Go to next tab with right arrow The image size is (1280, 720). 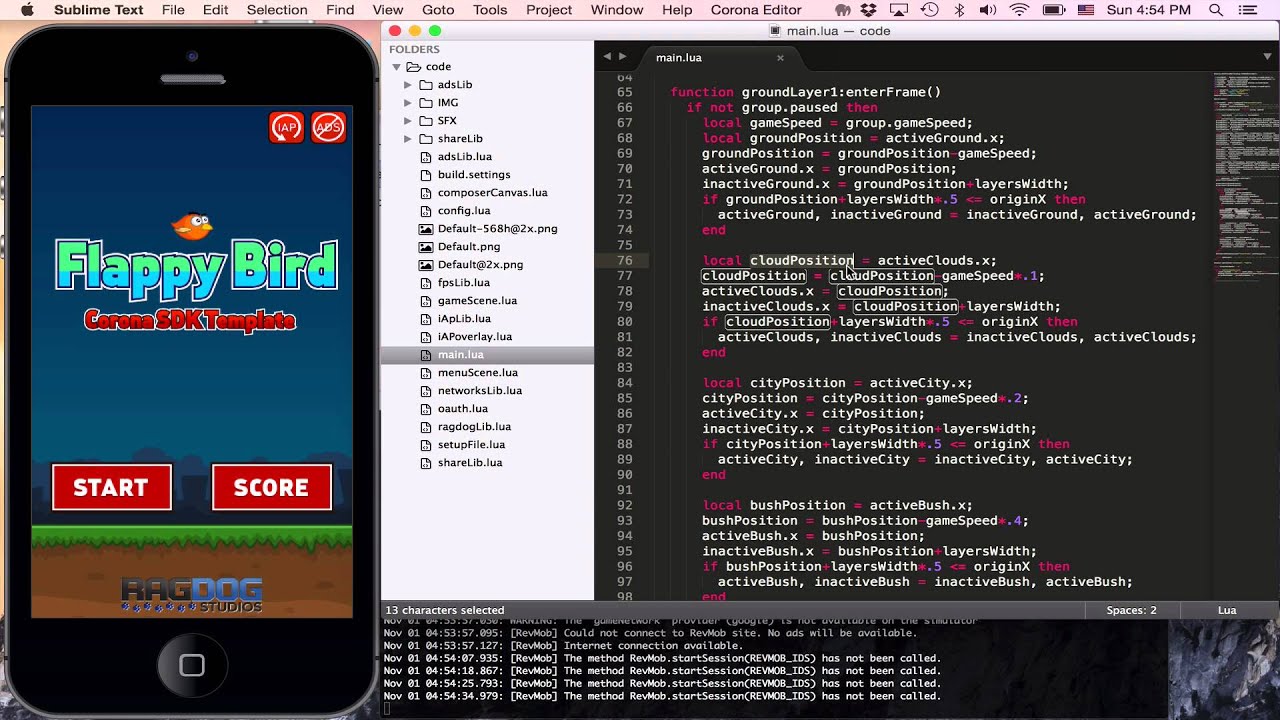623,57
